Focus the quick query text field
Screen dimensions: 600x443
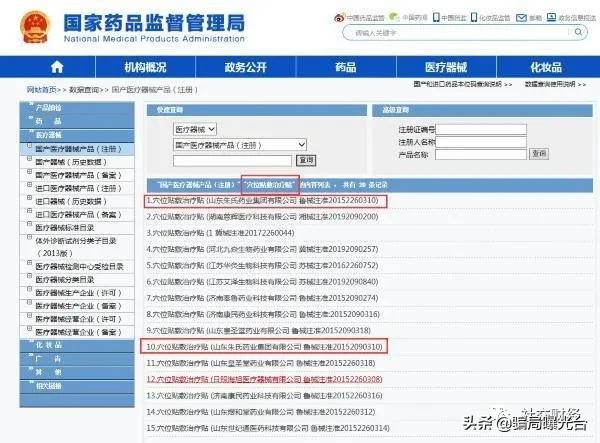232,160
